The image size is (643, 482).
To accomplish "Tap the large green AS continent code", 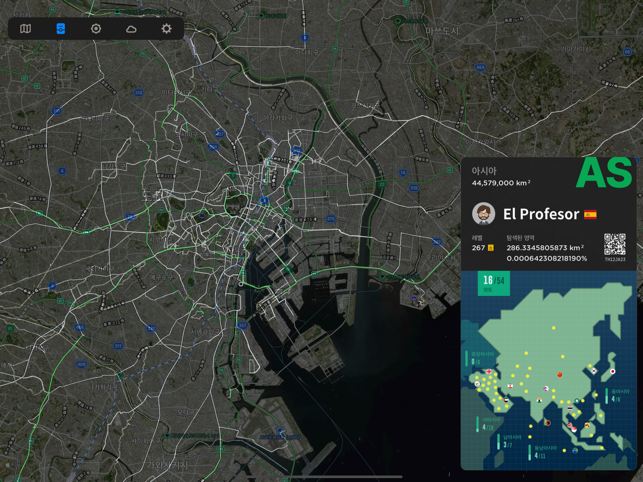I will tap(604, 173).
